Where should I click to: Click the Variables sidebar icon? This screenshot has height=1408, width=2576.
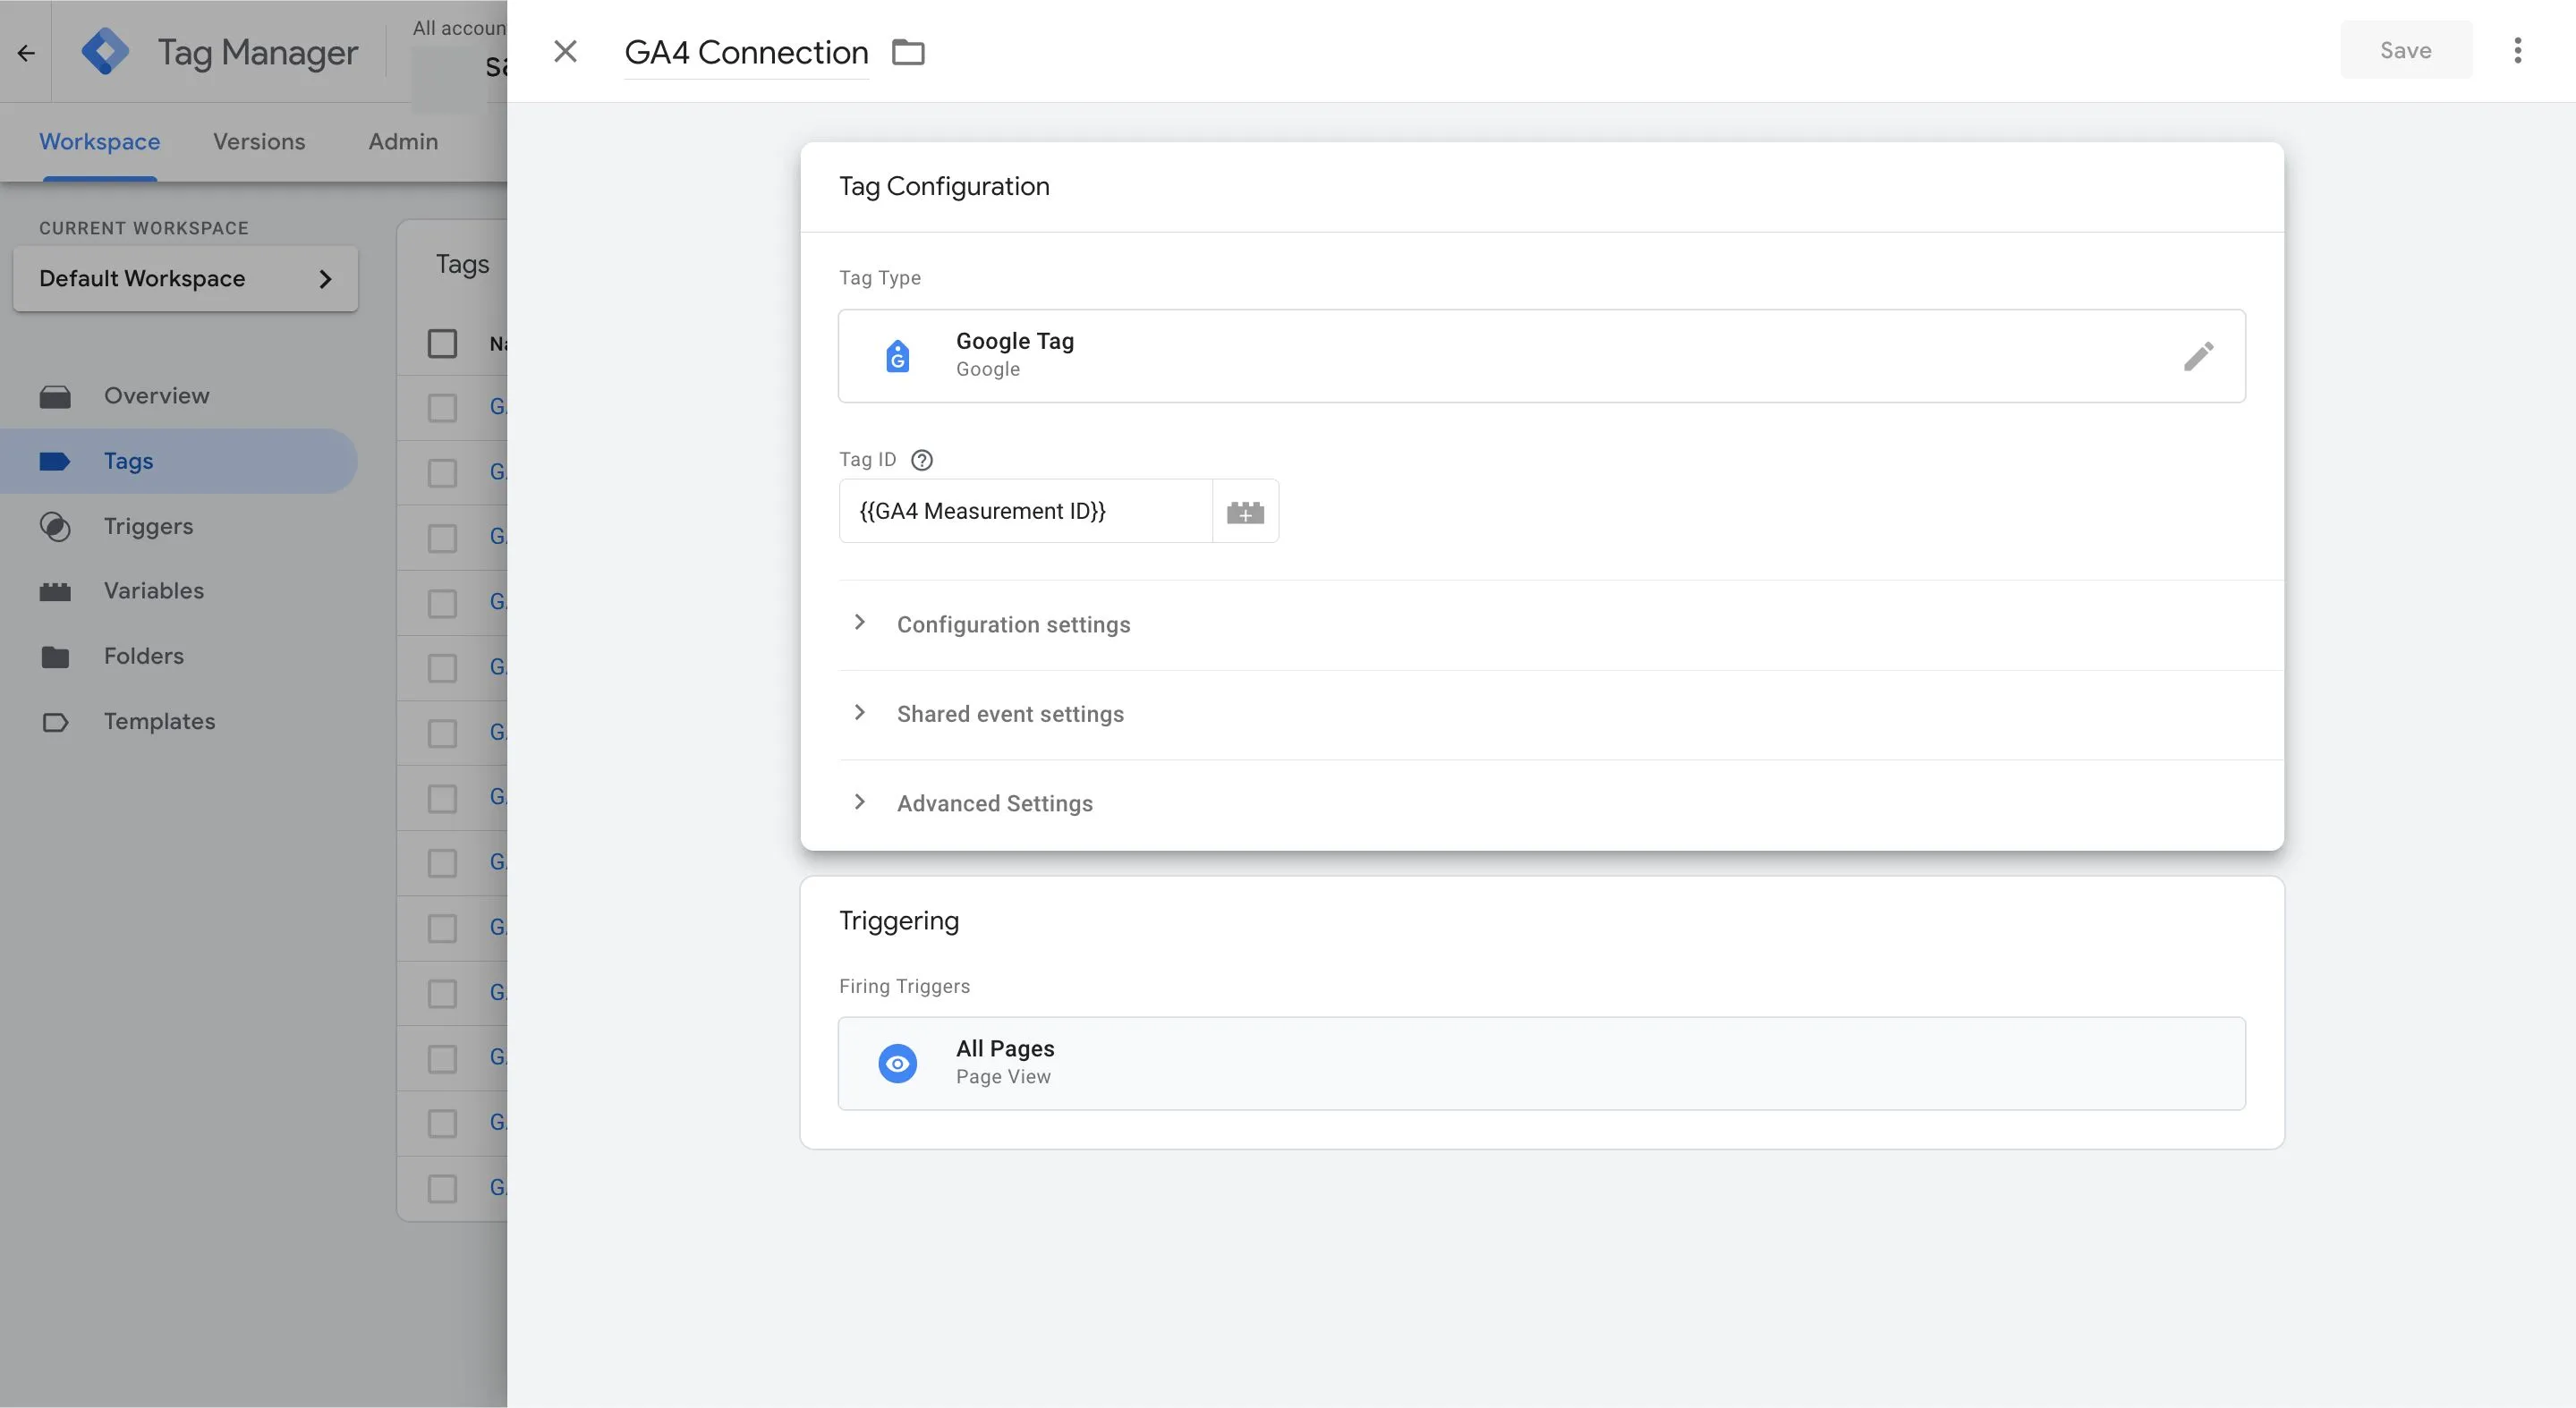pyautogui.click(x=55, y=591)
